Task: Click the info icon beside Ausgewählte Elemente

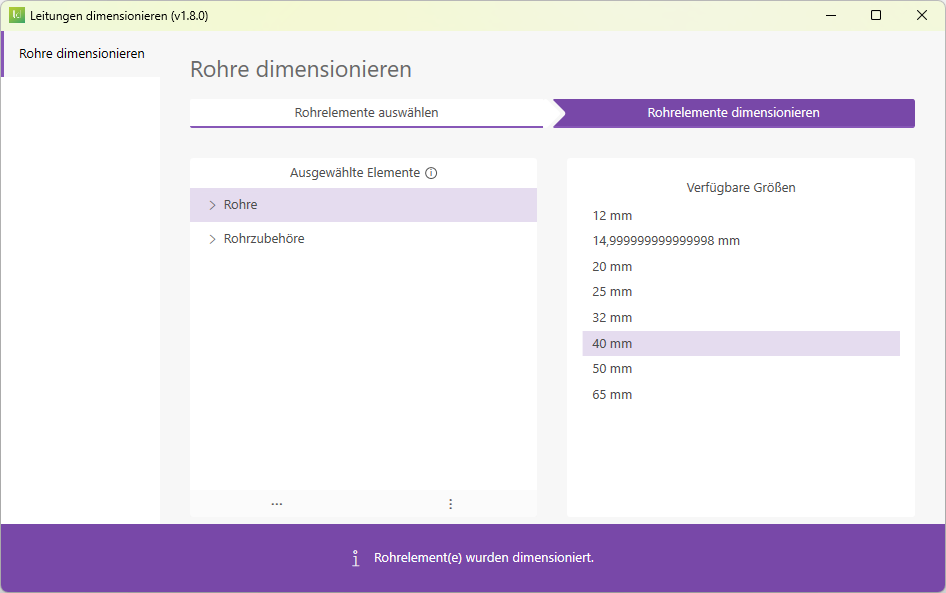Action: pyautogui.click(x=431, y=172)
